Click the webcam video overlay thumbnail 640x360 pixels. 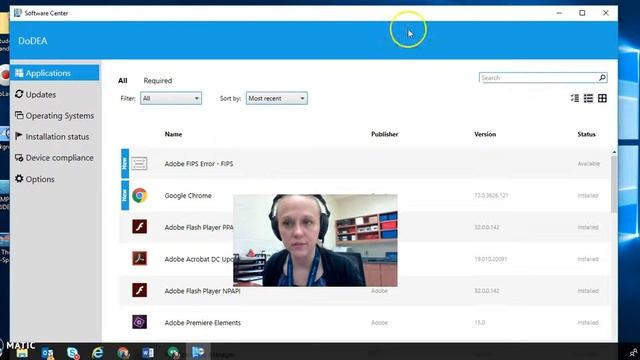315,240
